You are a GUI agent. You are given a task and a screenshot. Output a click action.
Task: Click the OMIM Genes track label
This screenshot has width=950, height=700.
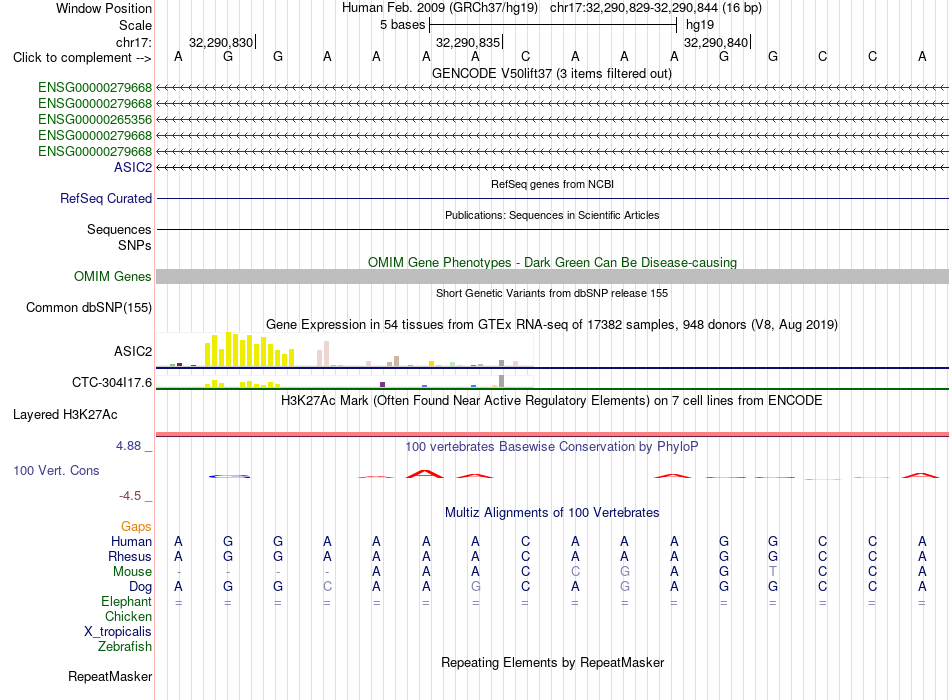[113, 276]
